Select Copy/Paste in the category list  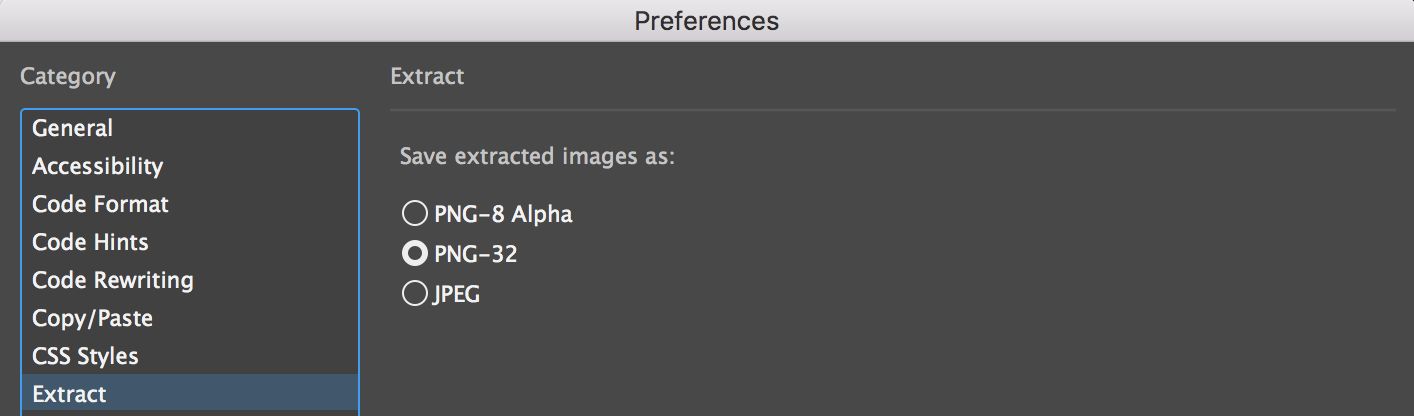coord(92,319)
